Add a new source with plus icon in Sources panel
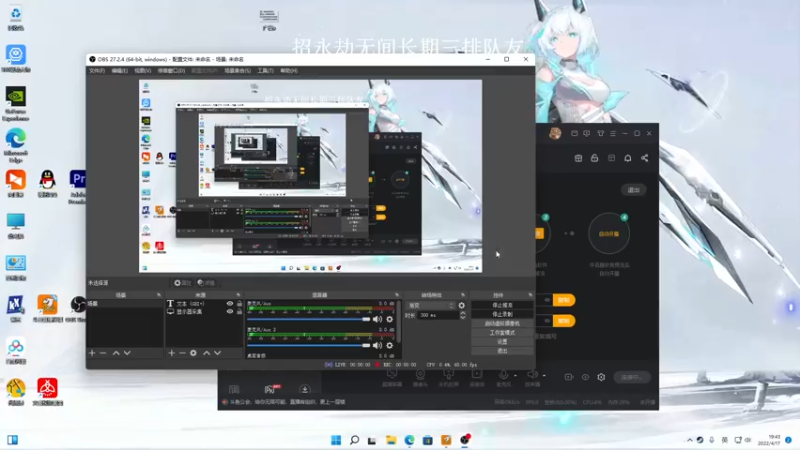 click(171, 353)
